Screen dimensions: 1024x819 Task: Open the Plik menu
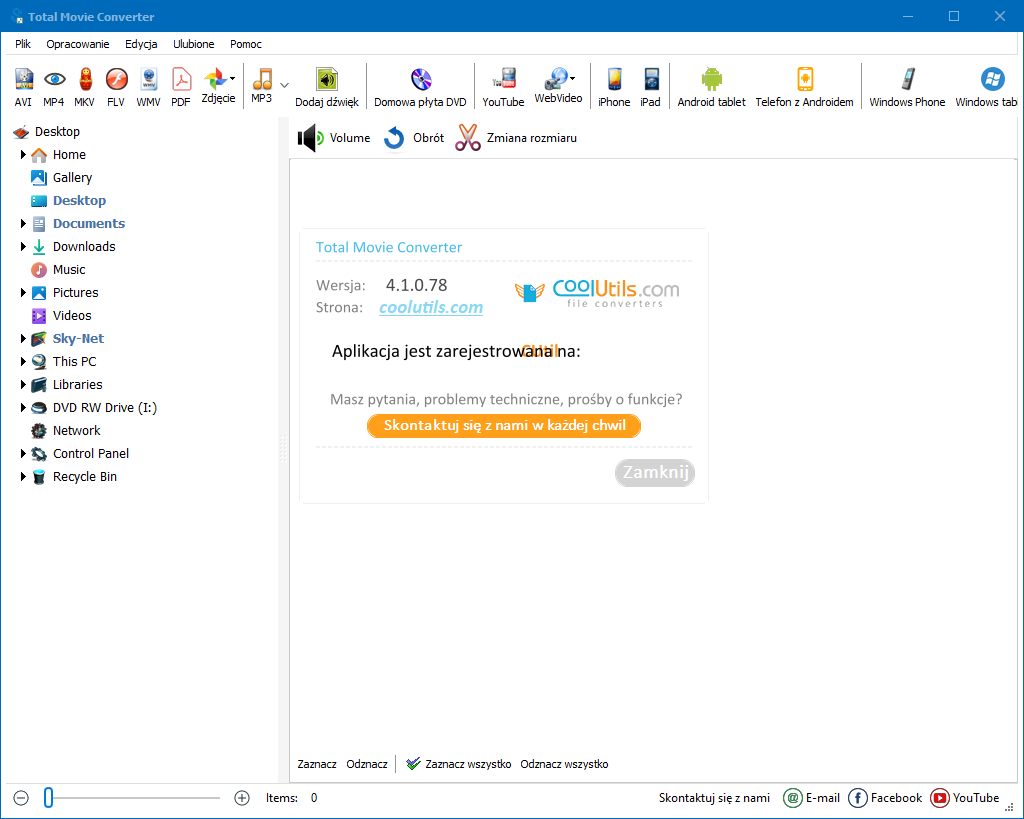pyautogui.click(x=23, y=44)
